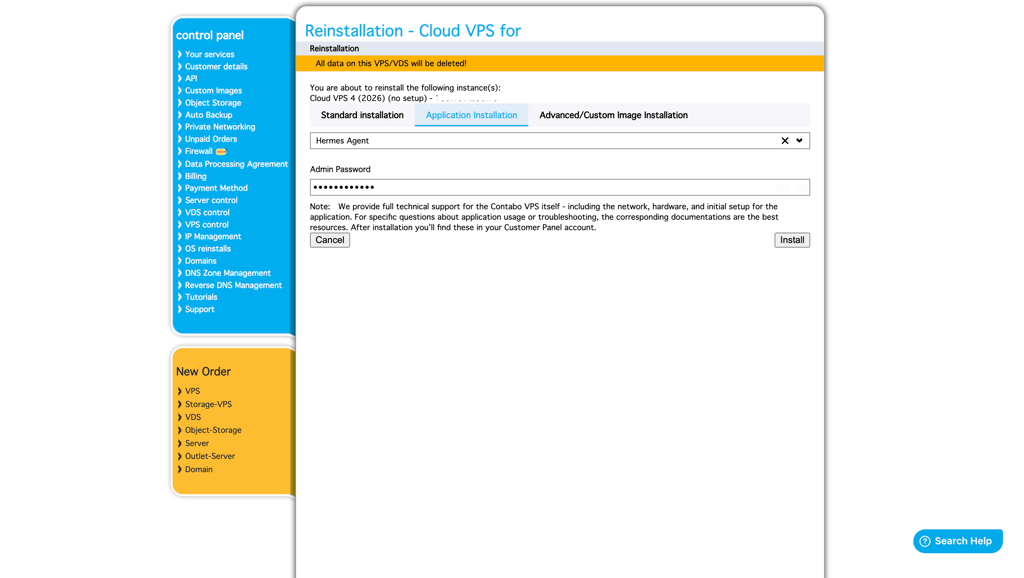
Task: Go to Your services
Action: [209, 54]
